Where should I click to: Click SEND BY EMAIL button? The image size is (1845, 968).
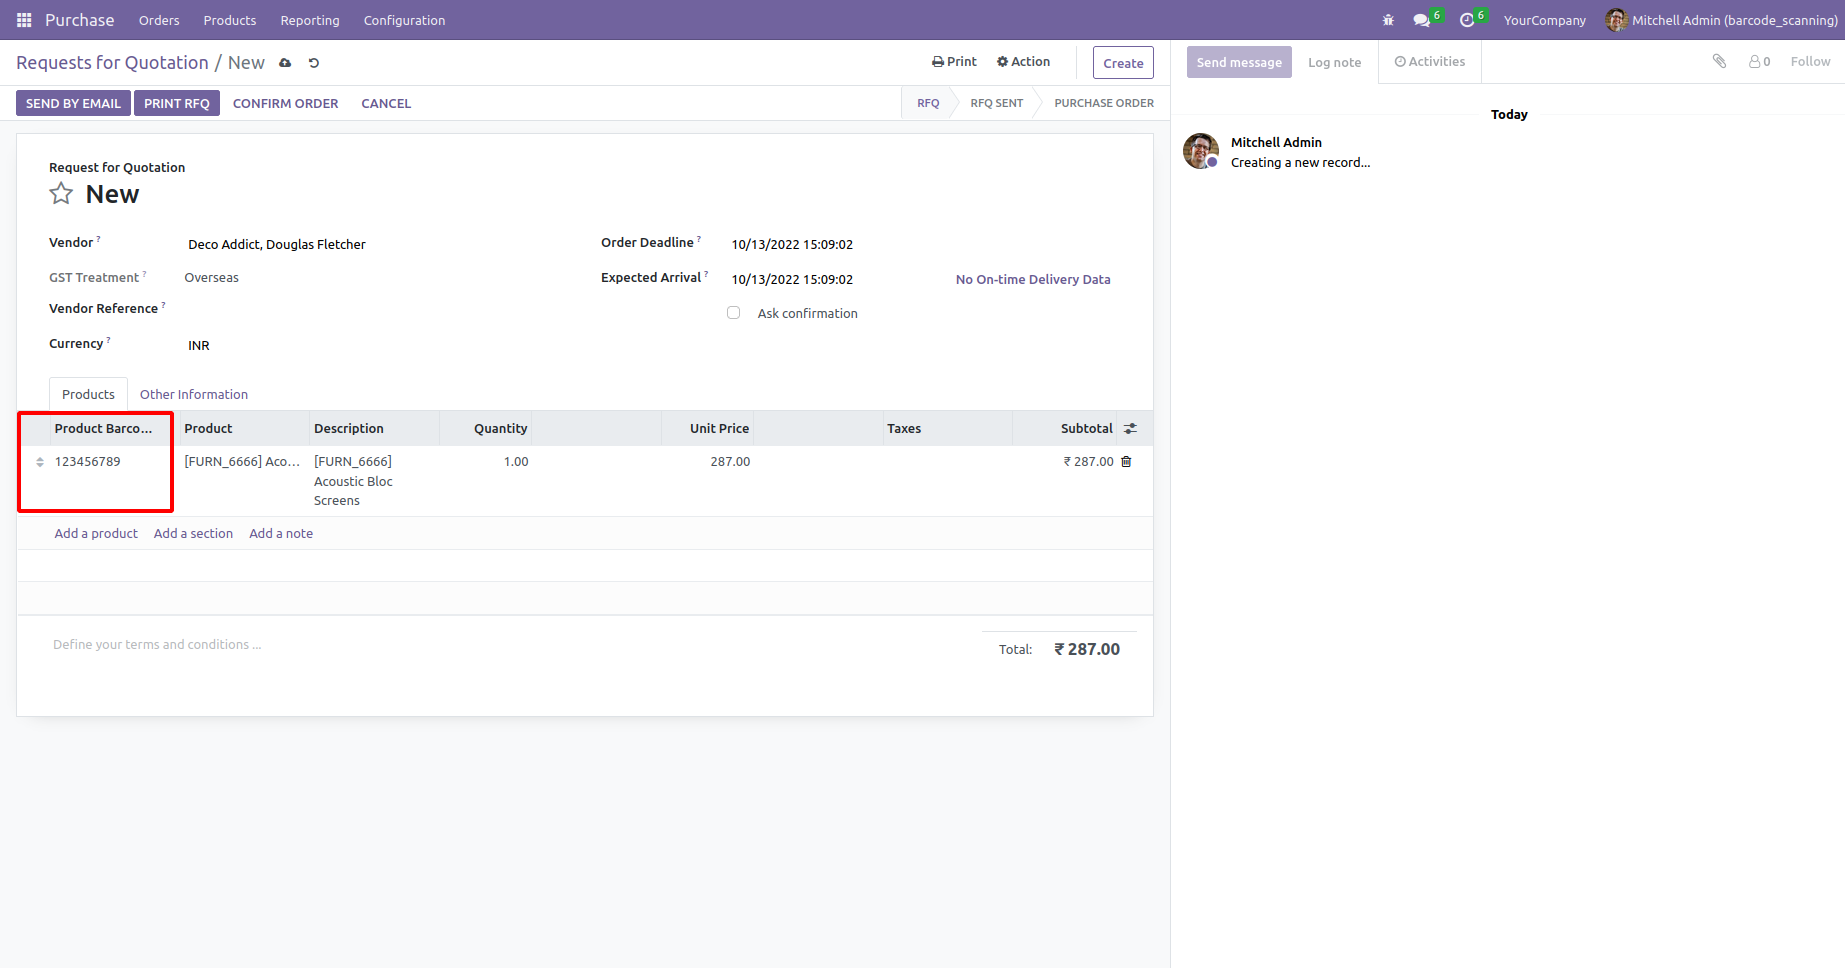73,103
